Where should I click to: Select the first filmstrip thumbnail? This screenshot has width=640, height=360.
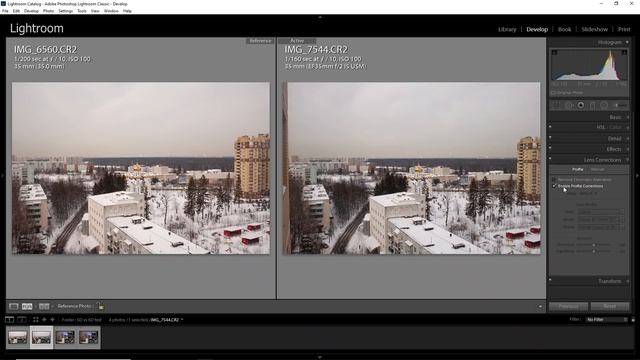coord(18,337)
